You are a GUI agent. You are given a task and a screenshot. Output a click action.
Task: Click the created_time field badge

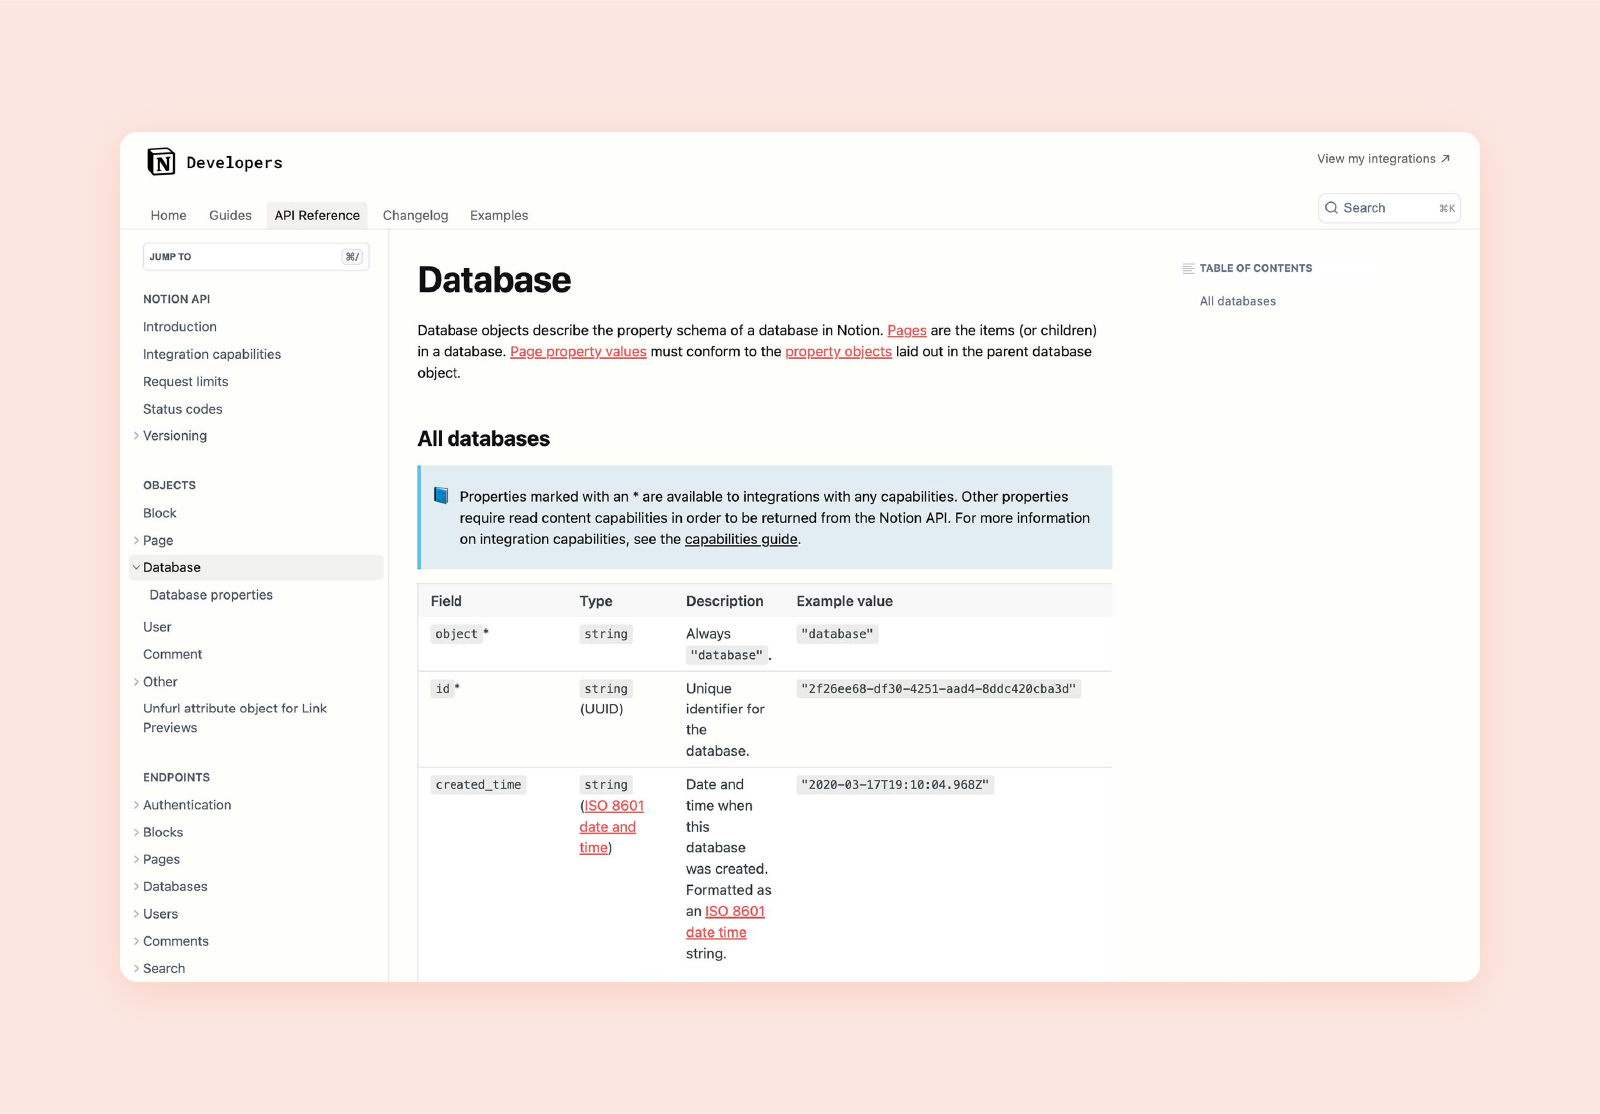point(478,784)
